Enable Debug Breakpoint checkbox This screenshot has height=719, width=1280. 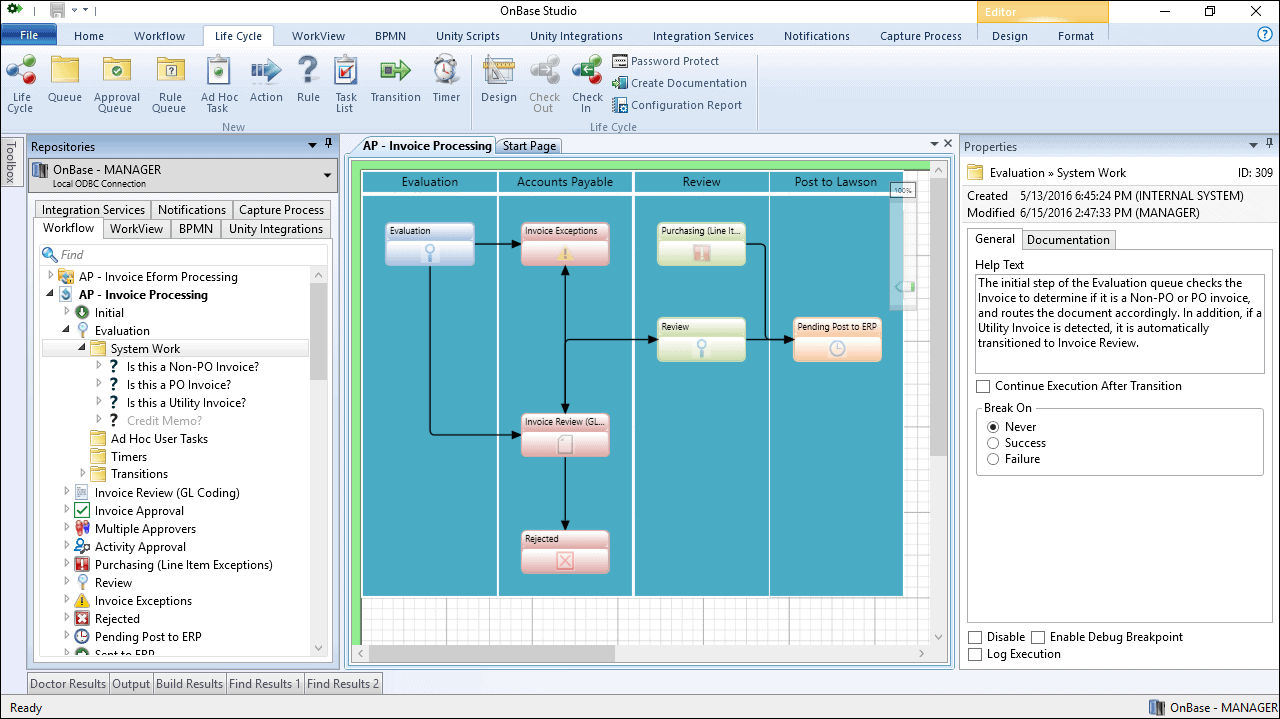click(1038, 637)
